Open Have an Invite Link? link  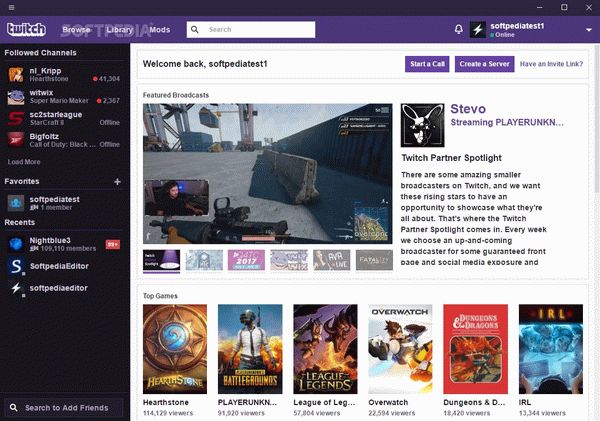click(551, 64)
